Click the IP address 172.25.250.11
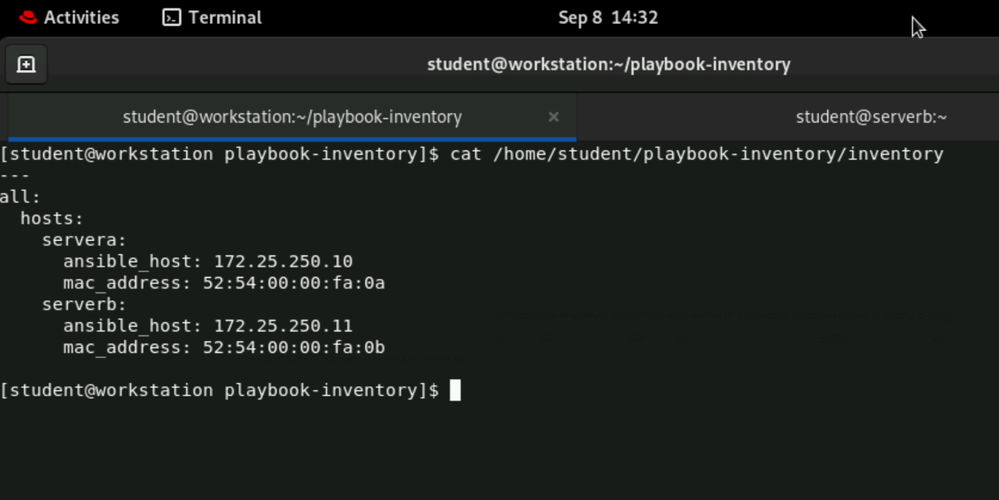 [x=283, y=326]
